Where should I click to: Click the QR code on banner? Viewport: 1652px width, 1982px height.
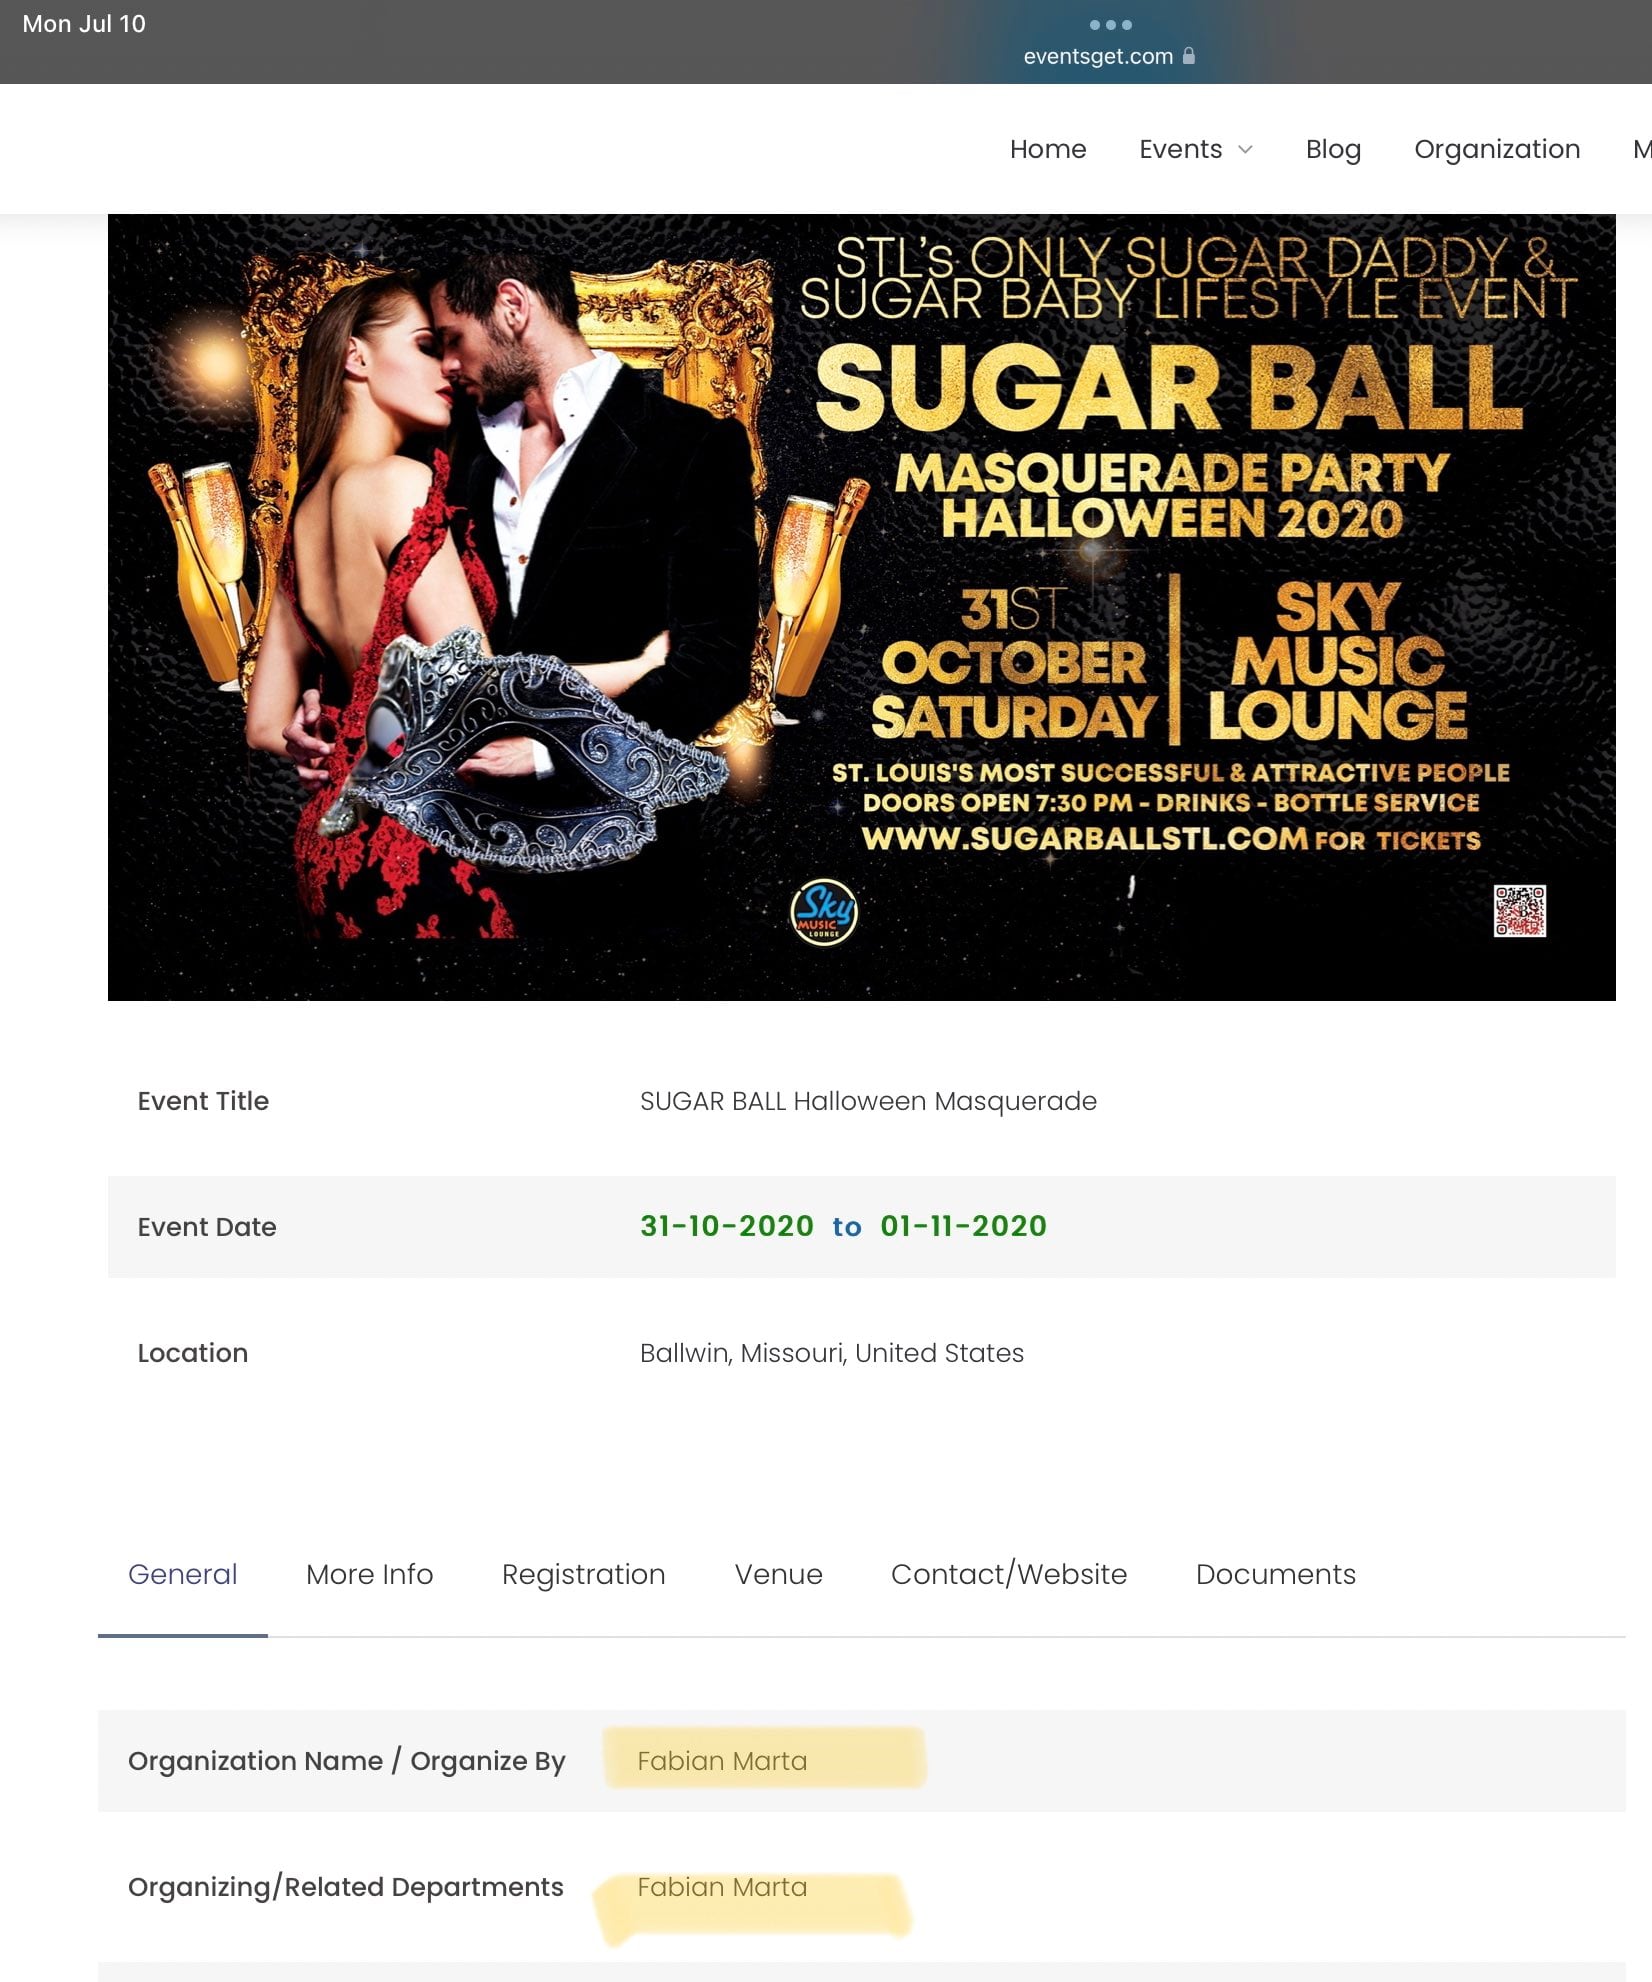1519,910
